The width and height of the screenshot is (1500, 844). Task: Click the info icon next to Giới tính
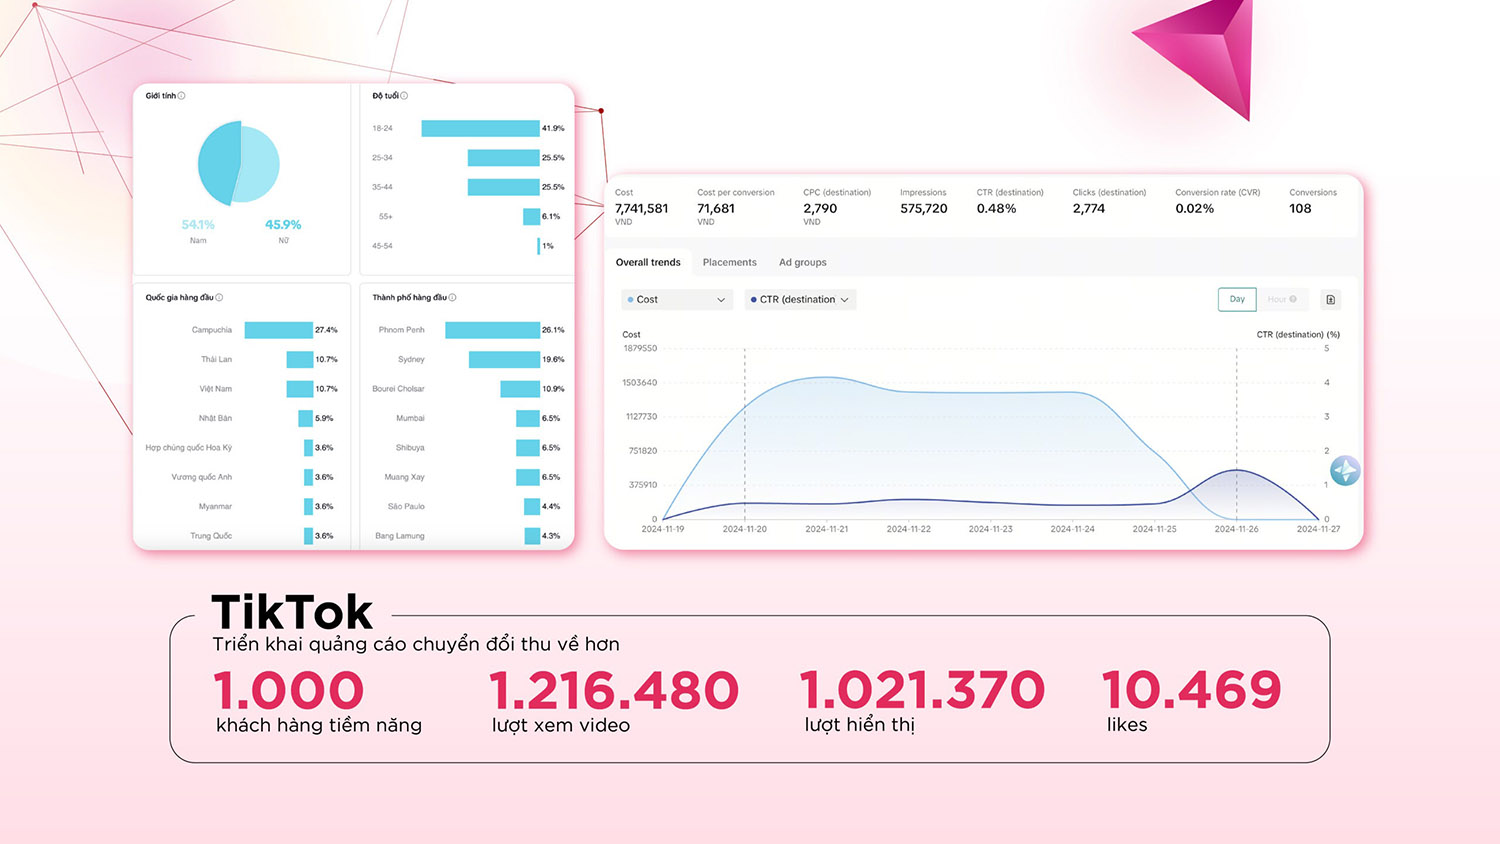(181, 96)
